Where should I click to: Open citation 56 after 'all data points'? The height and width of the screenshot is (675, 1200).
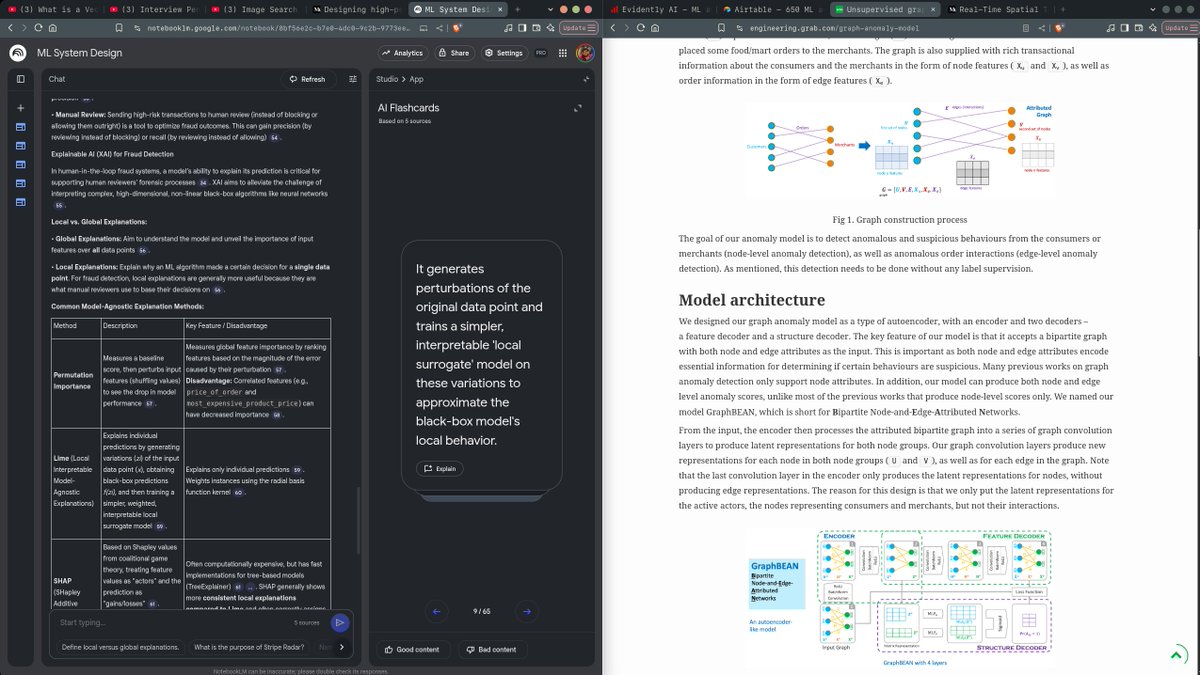click(143, 250)
